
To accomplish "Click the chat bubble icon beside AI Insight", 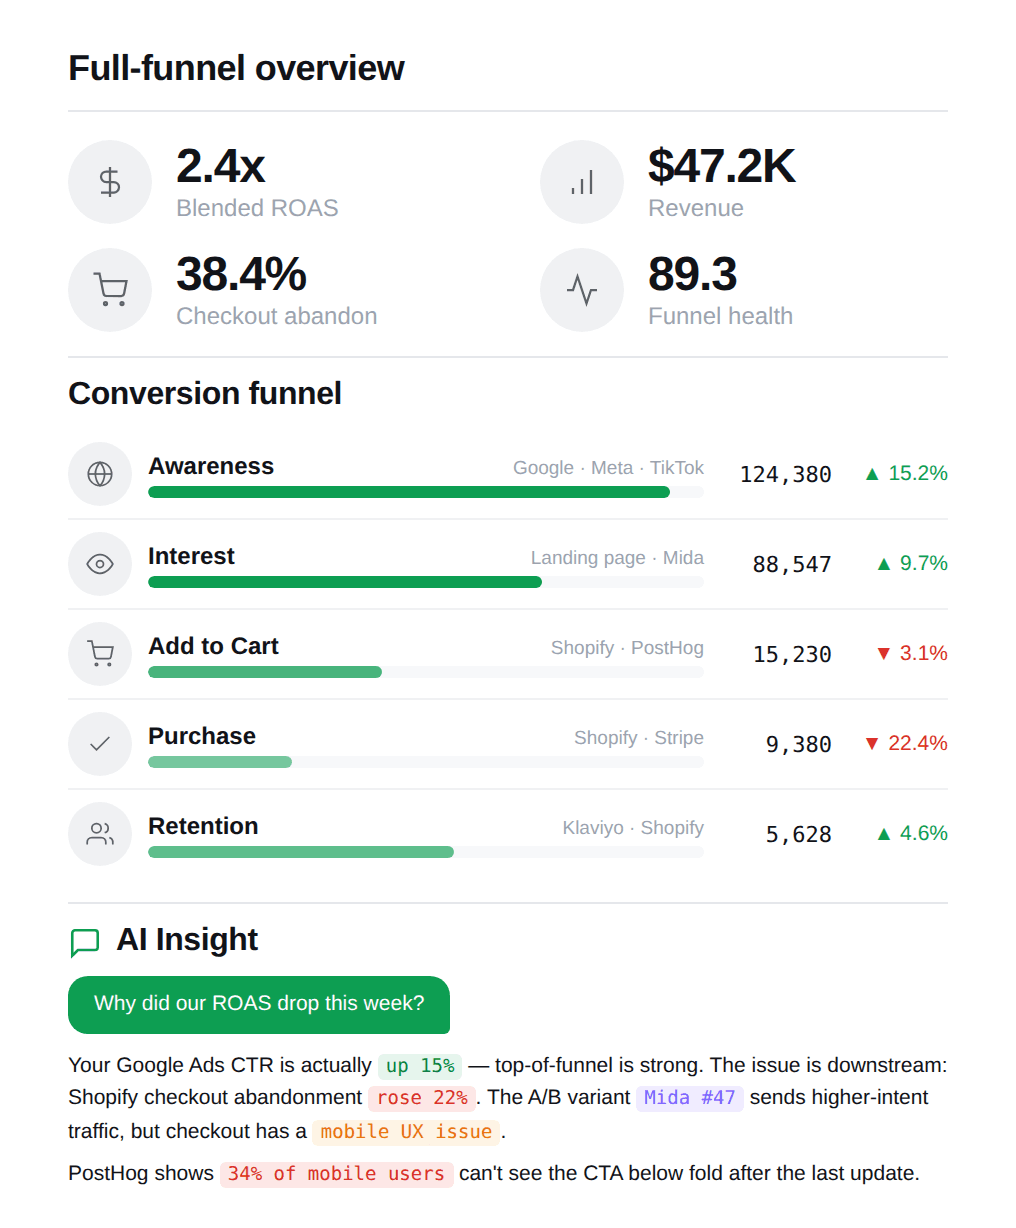I will pyautogui.click(x=85, y=941).
